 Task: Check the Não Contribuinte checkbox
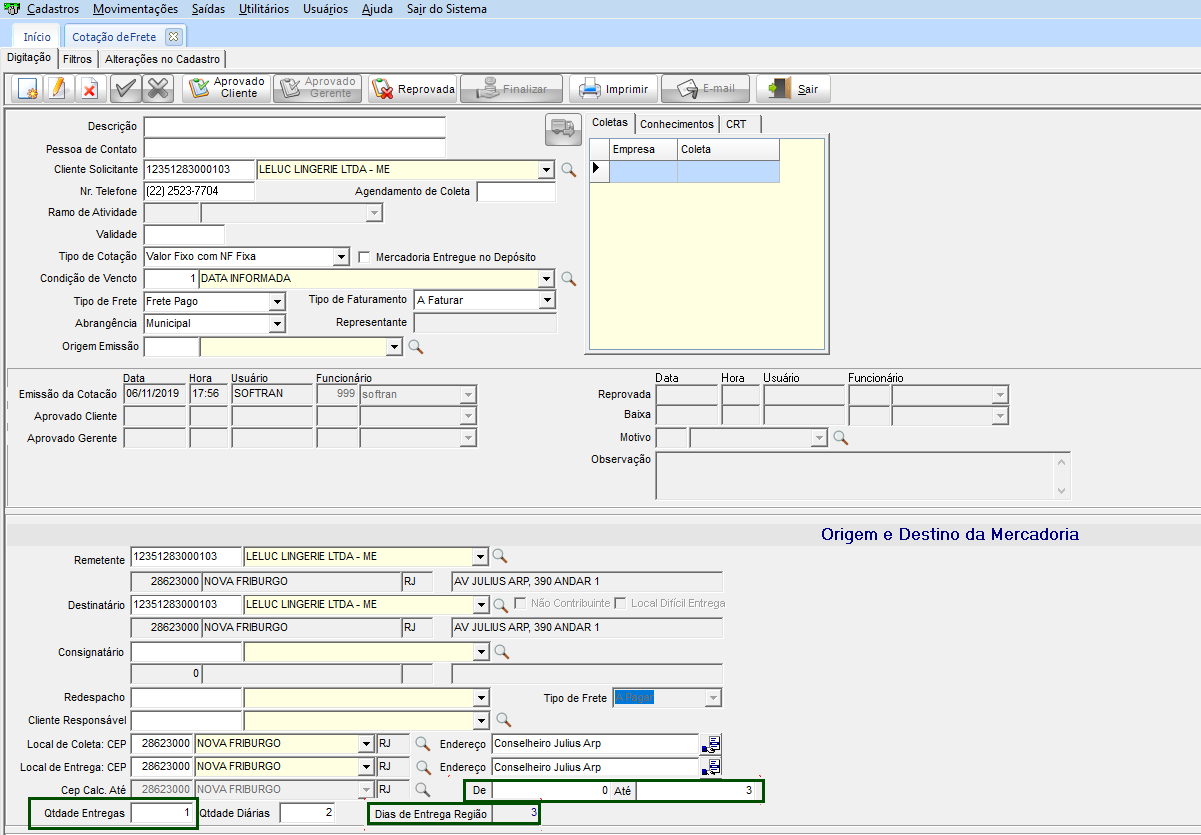(x=520, y=604)
